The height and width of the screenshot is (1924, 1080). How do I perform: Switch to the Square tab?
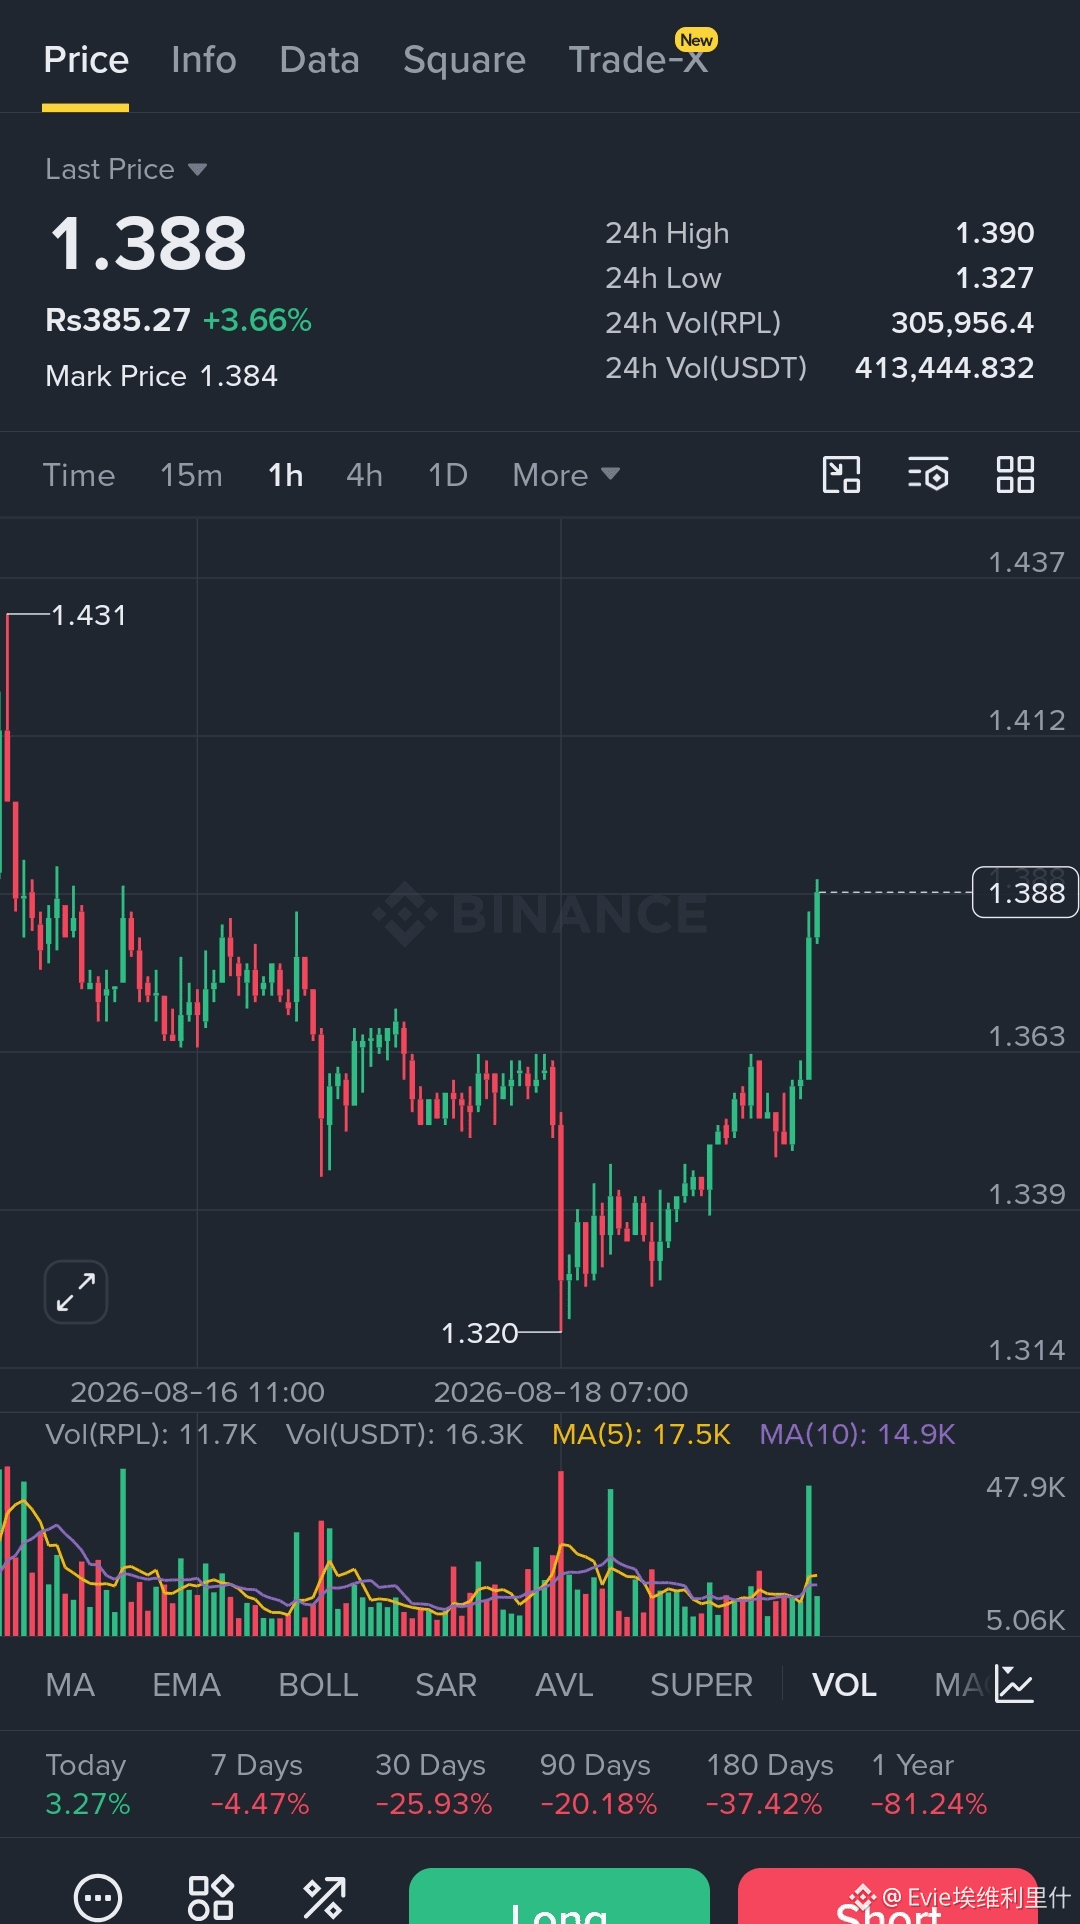point(464,60)
